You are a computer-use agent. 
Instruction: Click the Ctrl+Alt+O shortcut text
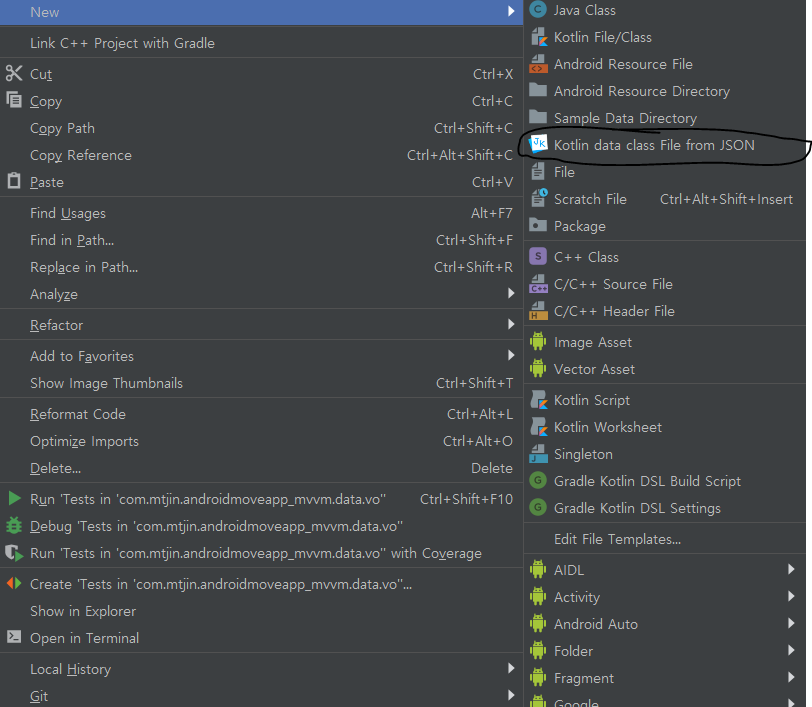coord(477,441)
